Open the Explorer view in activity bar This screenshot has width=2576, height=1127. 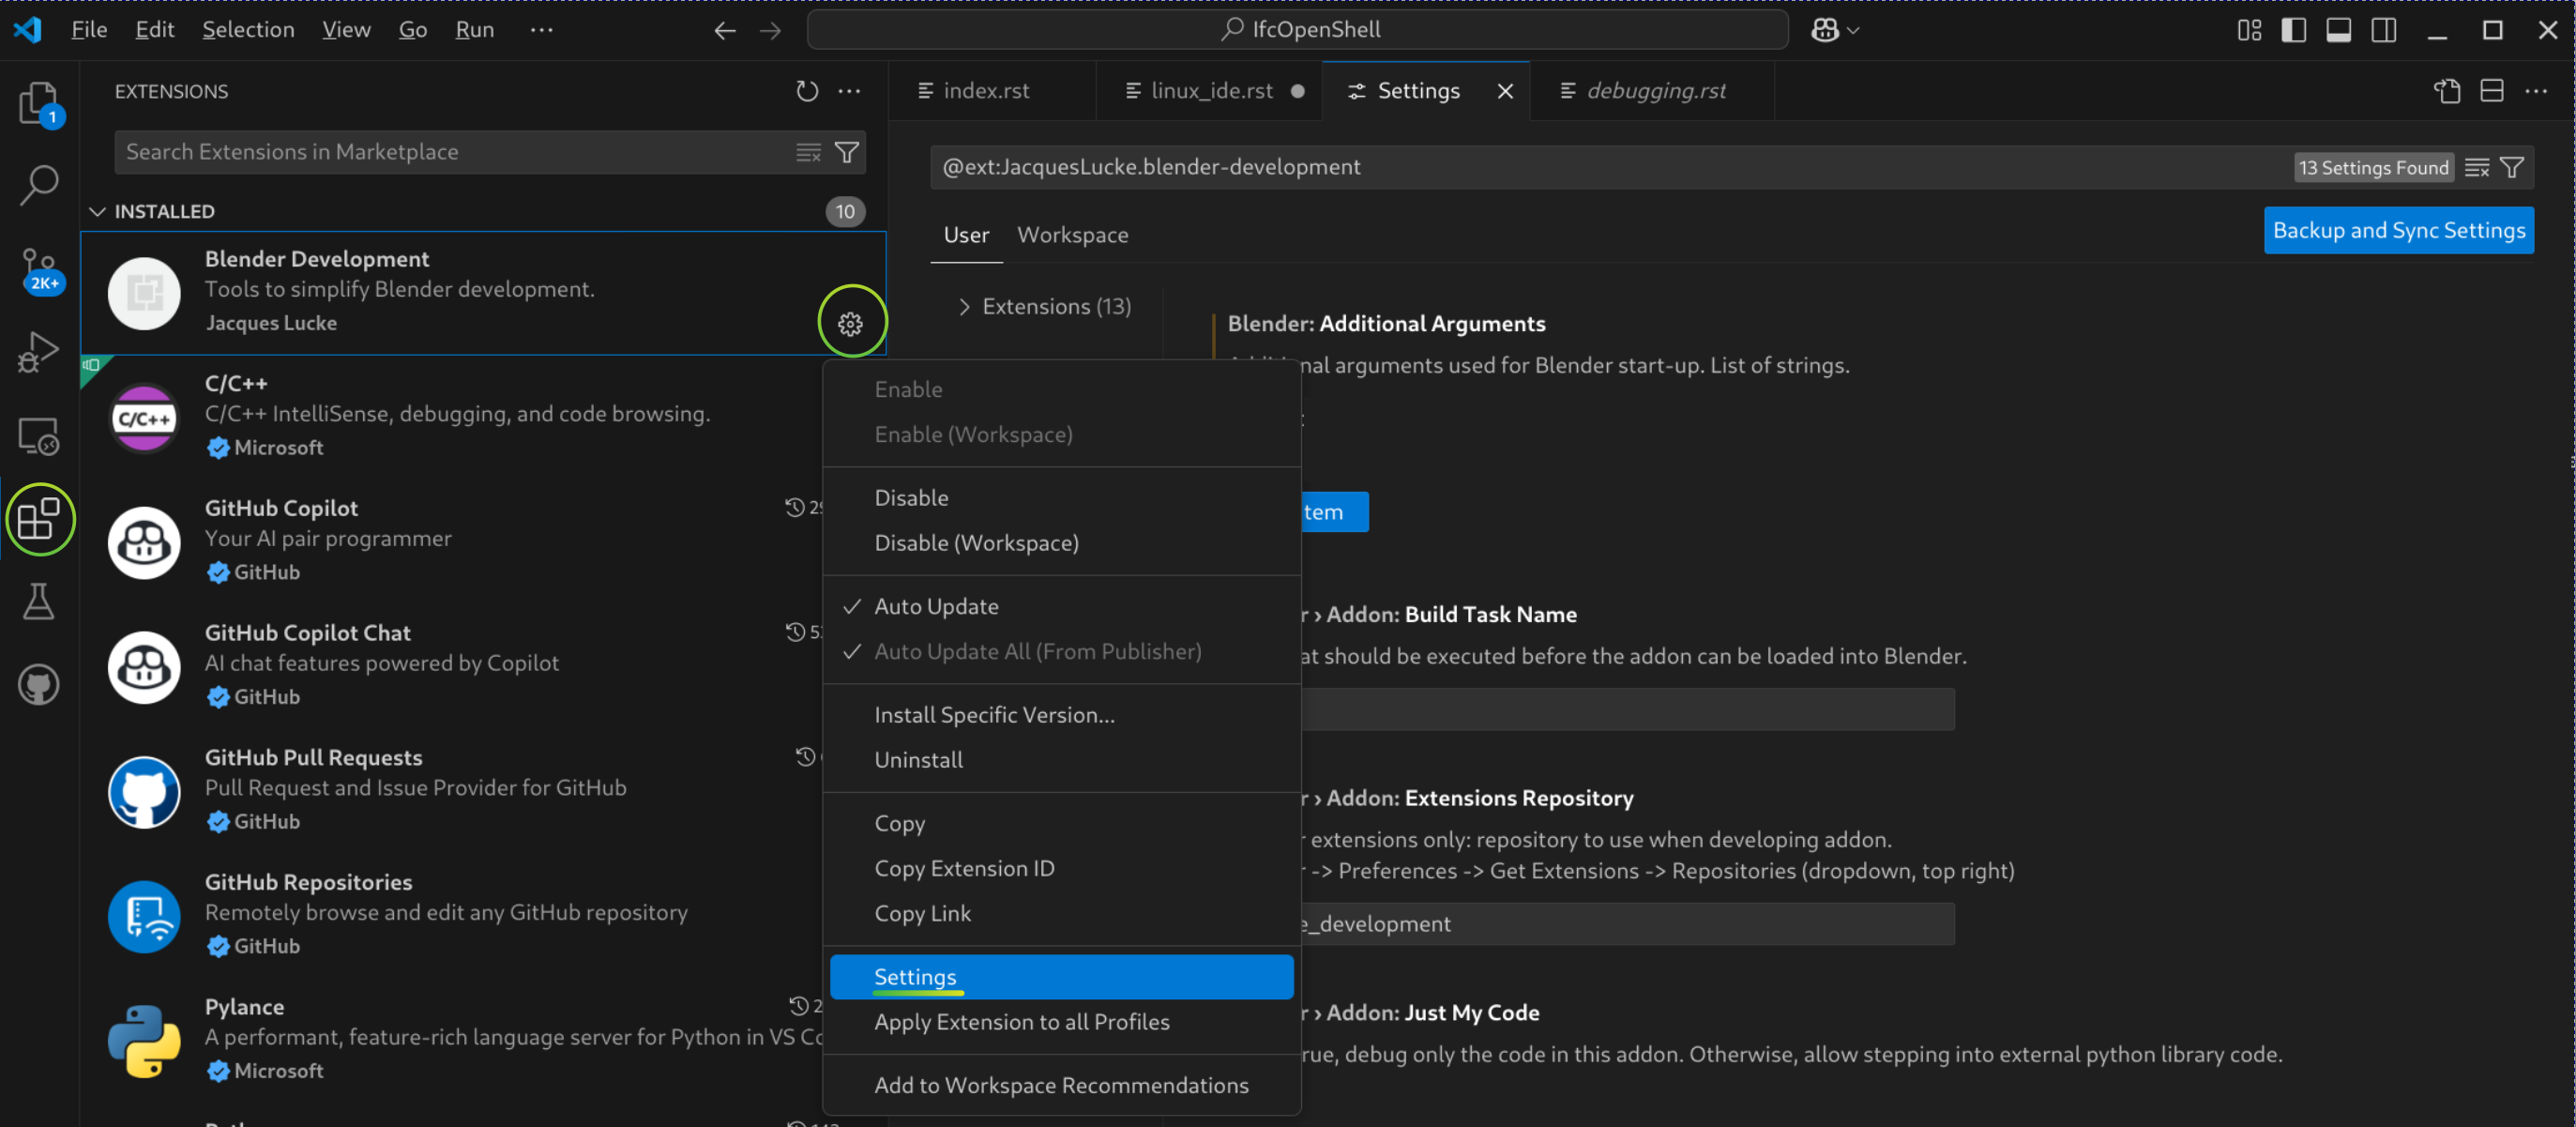[39, 102]
